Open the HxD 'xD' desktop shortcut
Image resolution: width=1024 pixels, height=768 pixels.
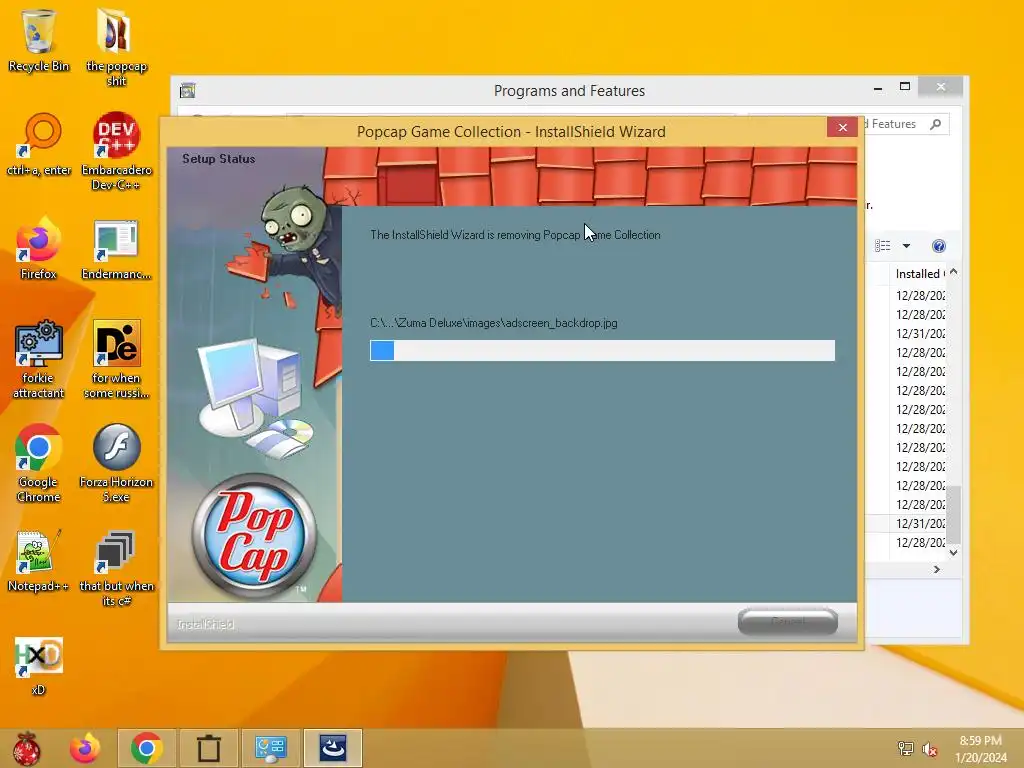click(x=39, y=666)
